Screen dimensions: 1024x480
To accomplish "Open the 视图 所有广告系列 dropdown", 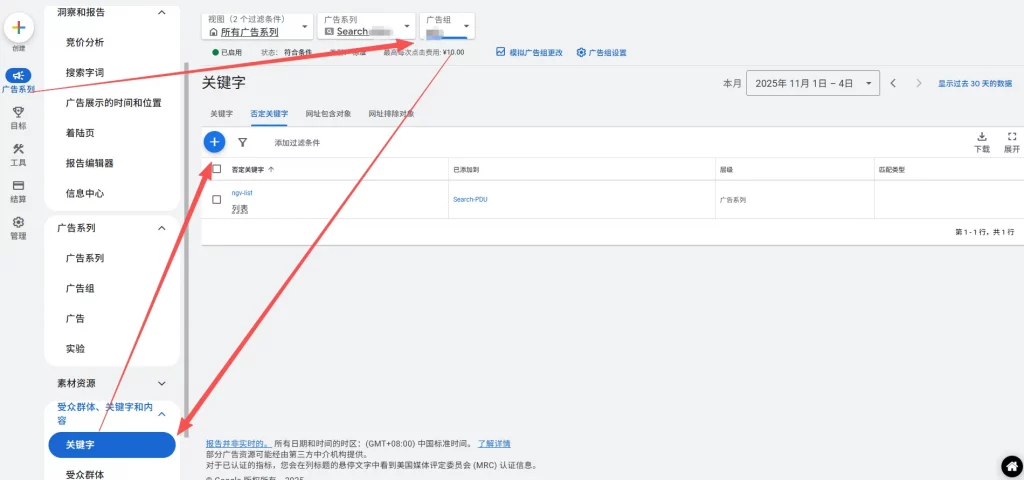I will (x=257, y=26).
